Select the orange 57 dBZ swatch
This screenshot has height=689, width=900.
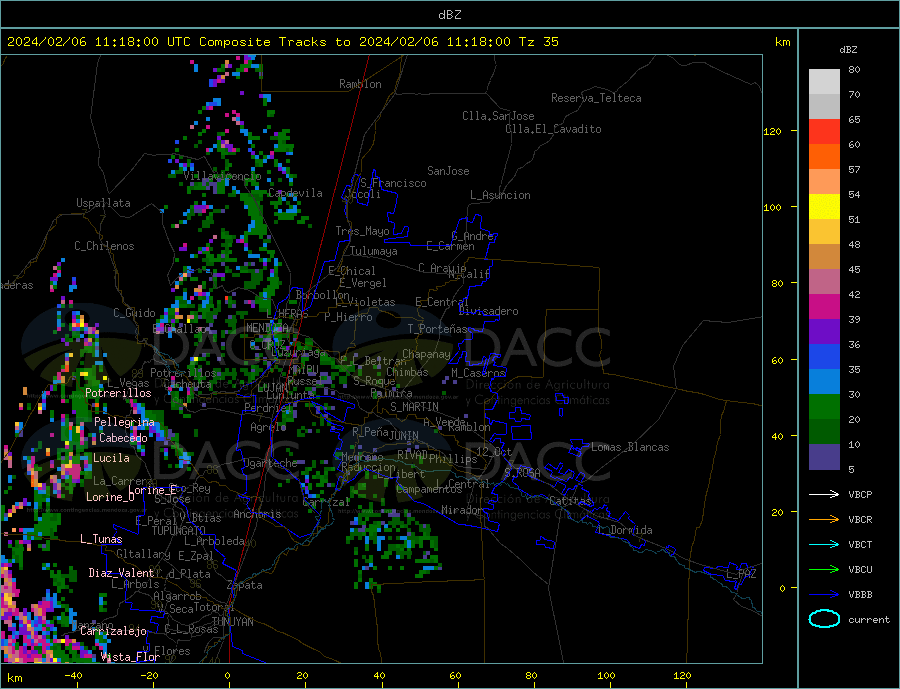(x=824, y=157)
